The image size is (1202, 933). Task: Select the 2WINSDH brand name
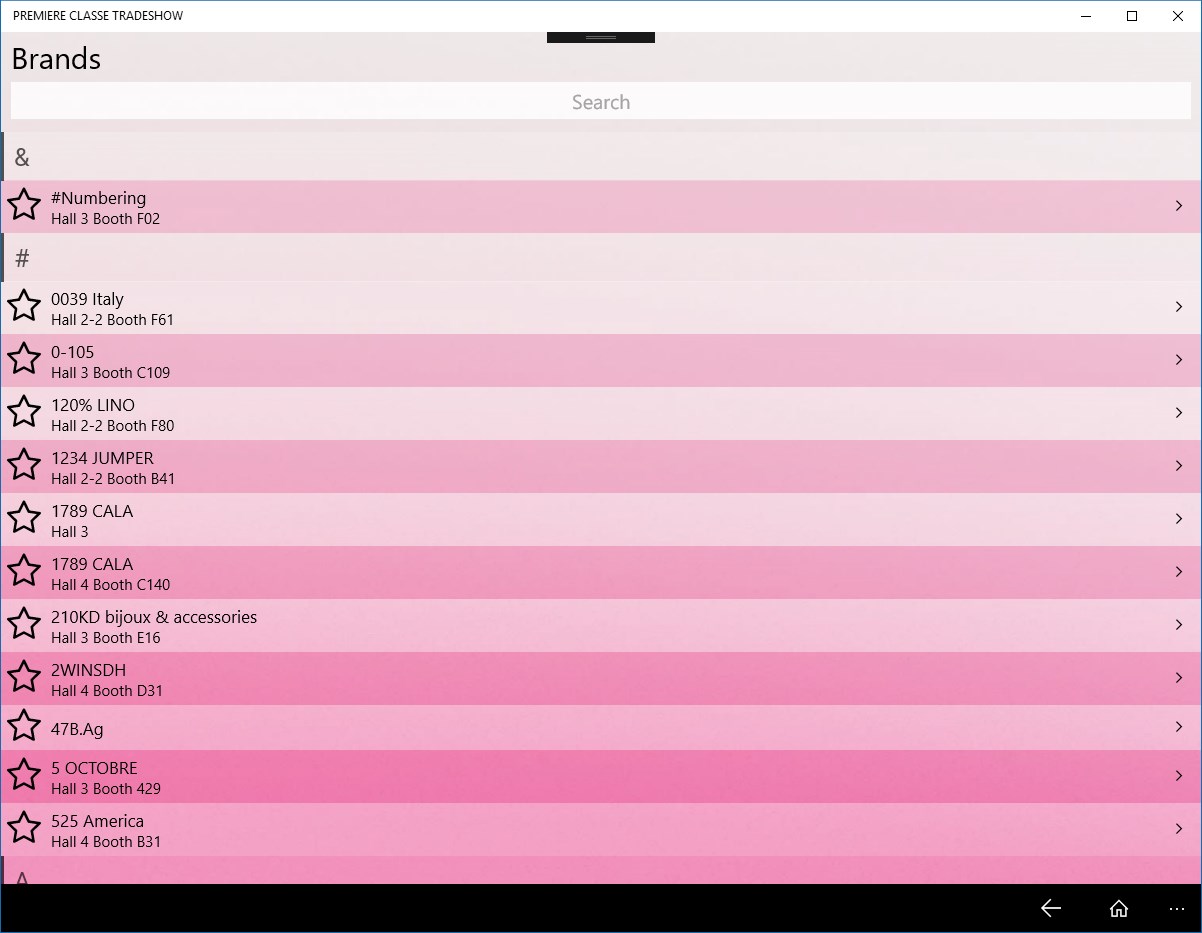point(88,670)
